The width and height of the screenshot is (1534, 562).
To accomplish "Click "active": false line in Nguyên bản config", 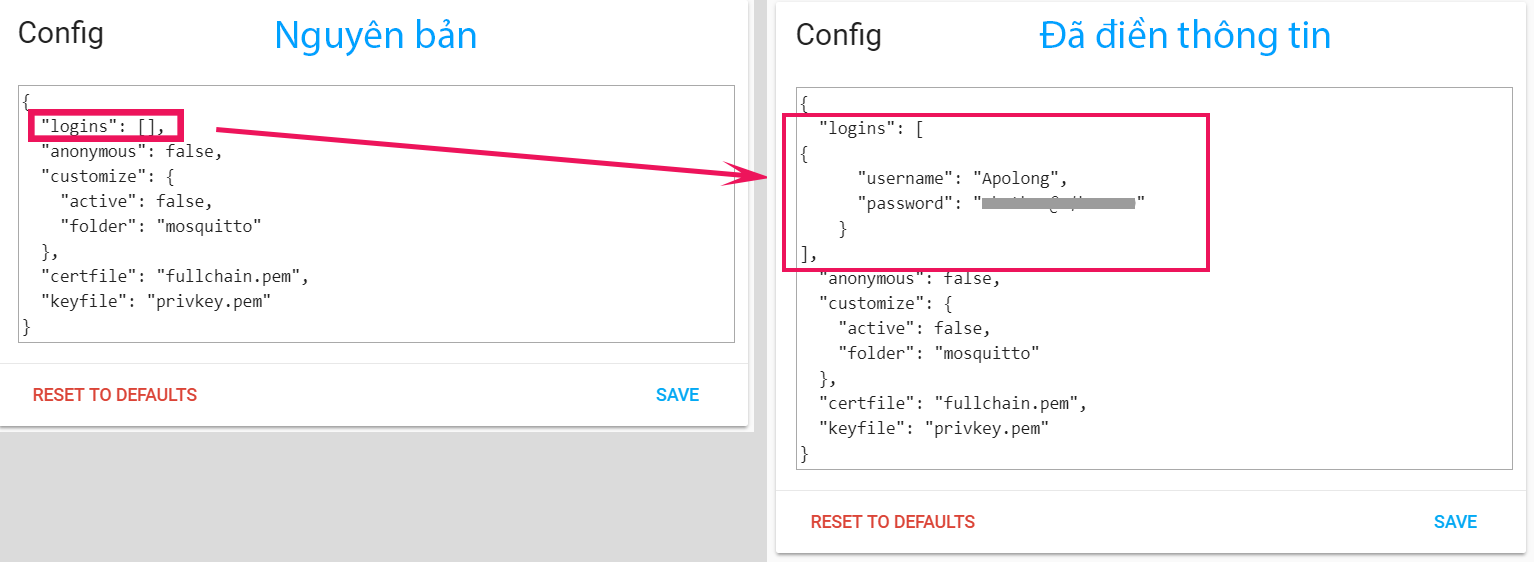I will [136, 201].
